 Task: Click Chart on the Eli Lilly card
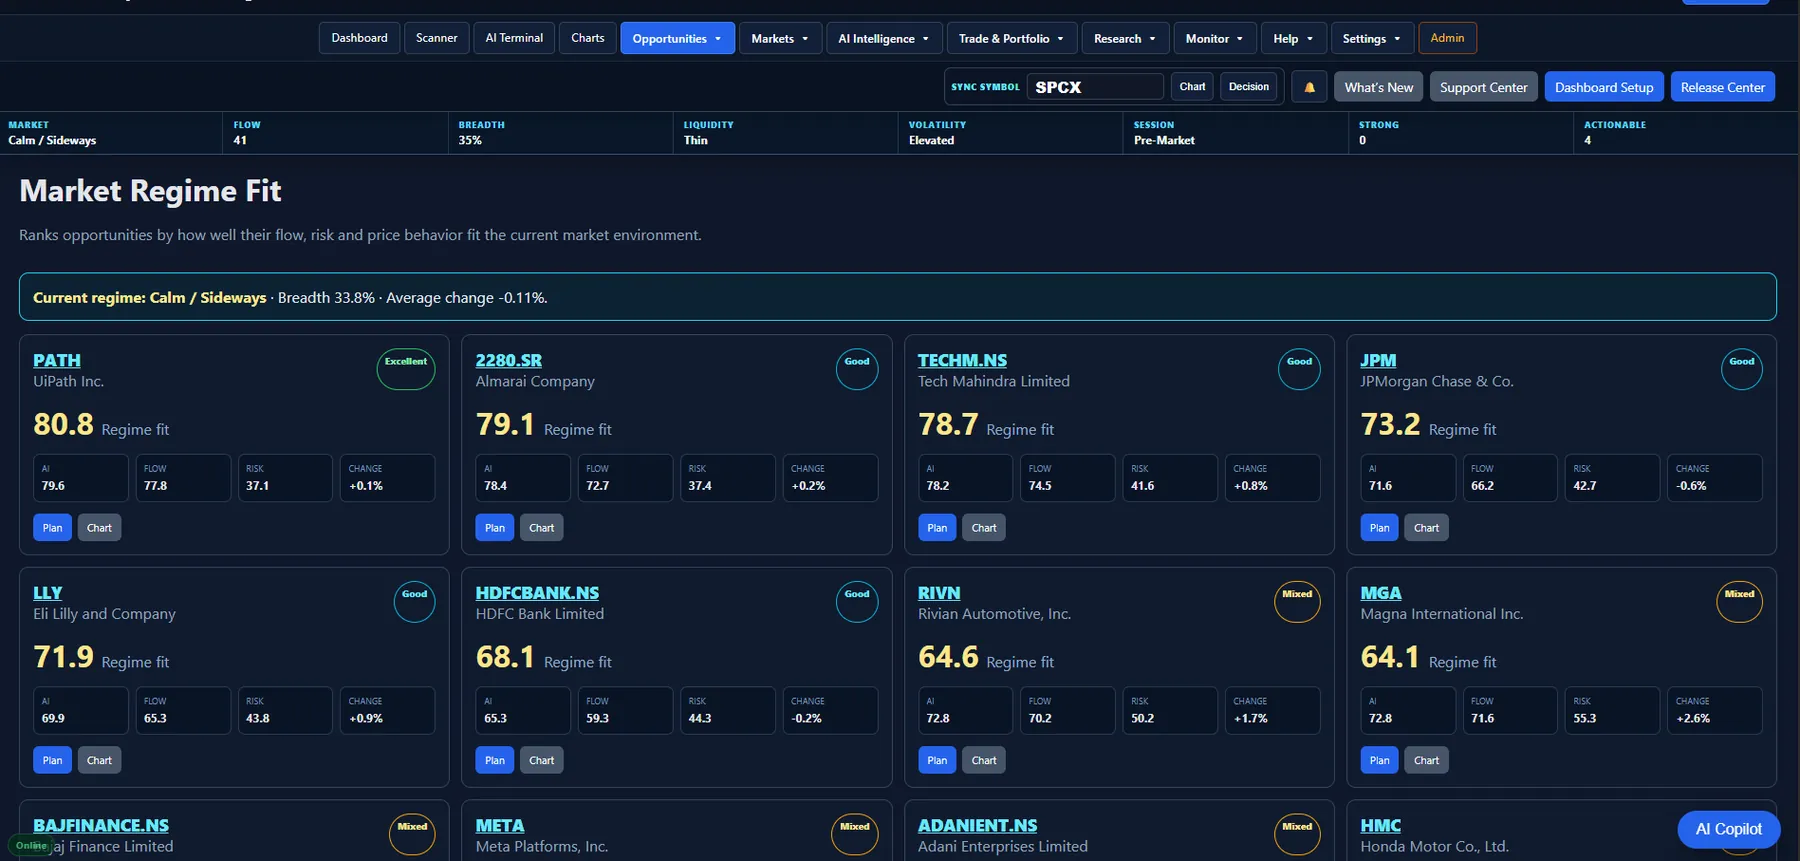[99, 760]
